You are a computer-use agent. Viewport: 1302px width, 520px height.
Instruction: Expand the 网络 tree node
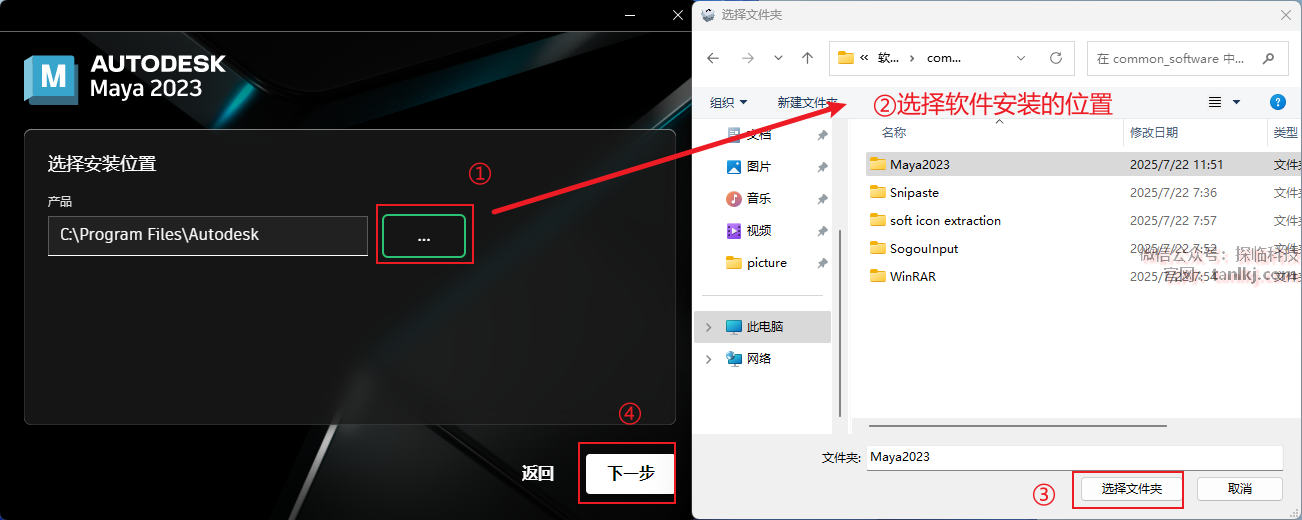coord(708,358)
